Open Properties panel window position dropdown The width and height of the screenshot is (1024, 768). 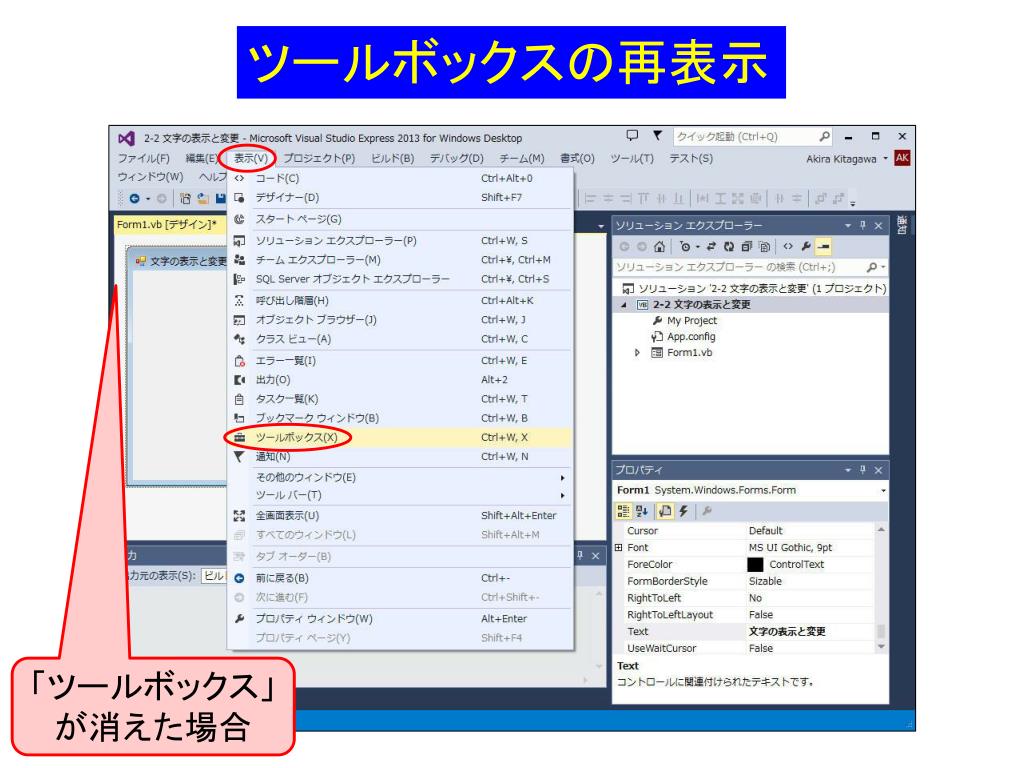[848, 470]
